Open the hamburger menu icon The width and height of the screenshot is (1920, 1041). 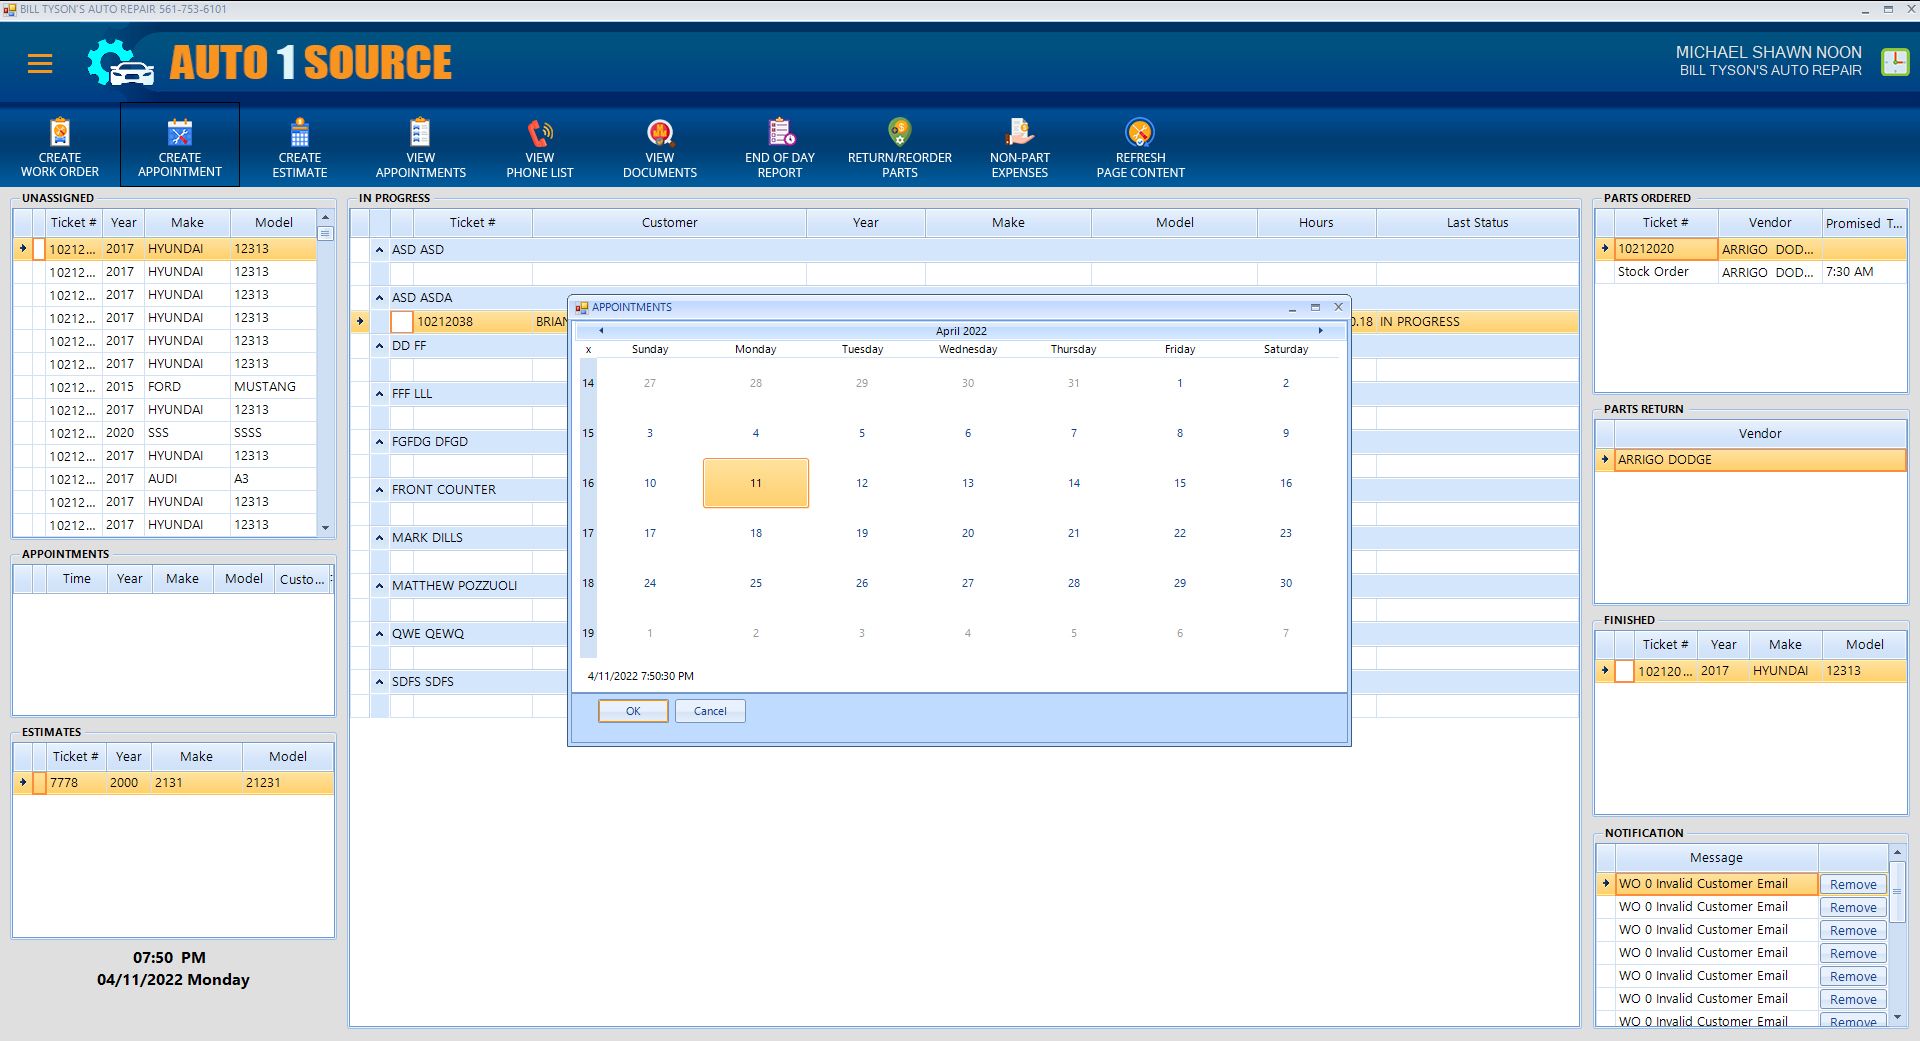(x=40, y=64)
